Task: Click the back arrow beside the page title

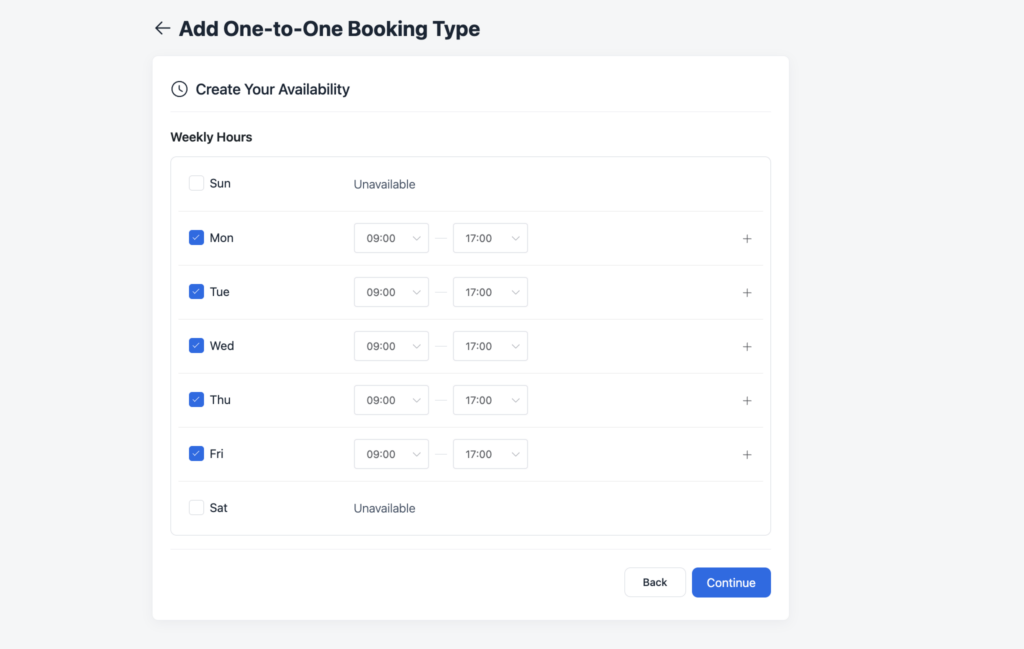Action: 163,28
